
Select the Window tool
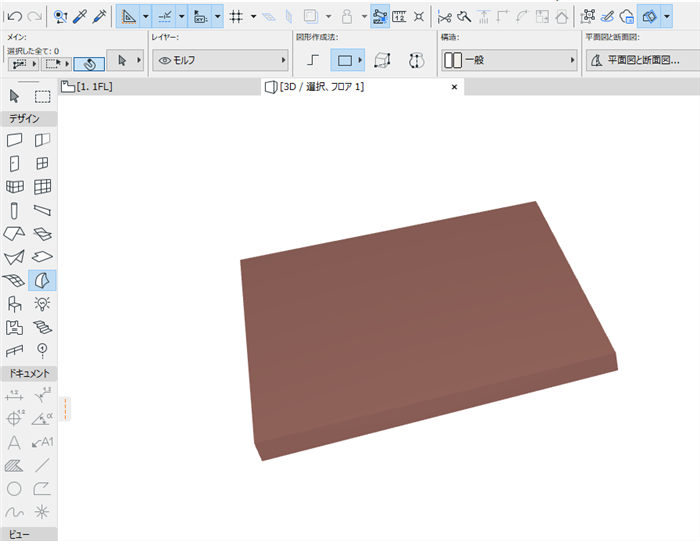pyautogui.click(x=42, y=163)
